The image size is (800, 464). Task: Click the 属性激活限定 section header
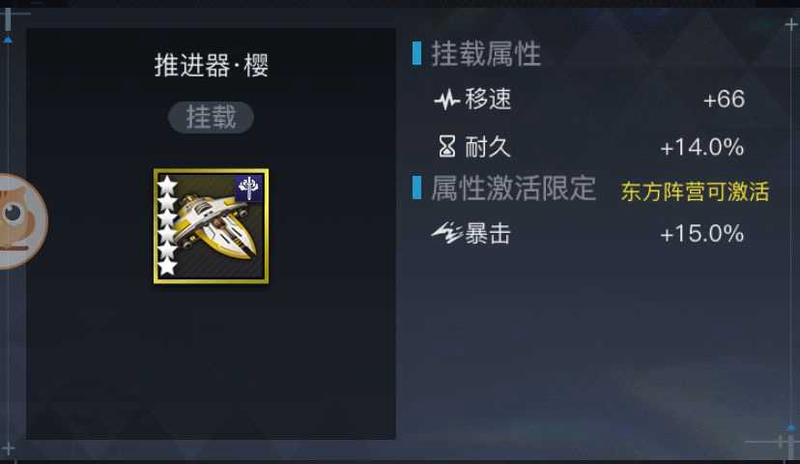pos(513,188)
